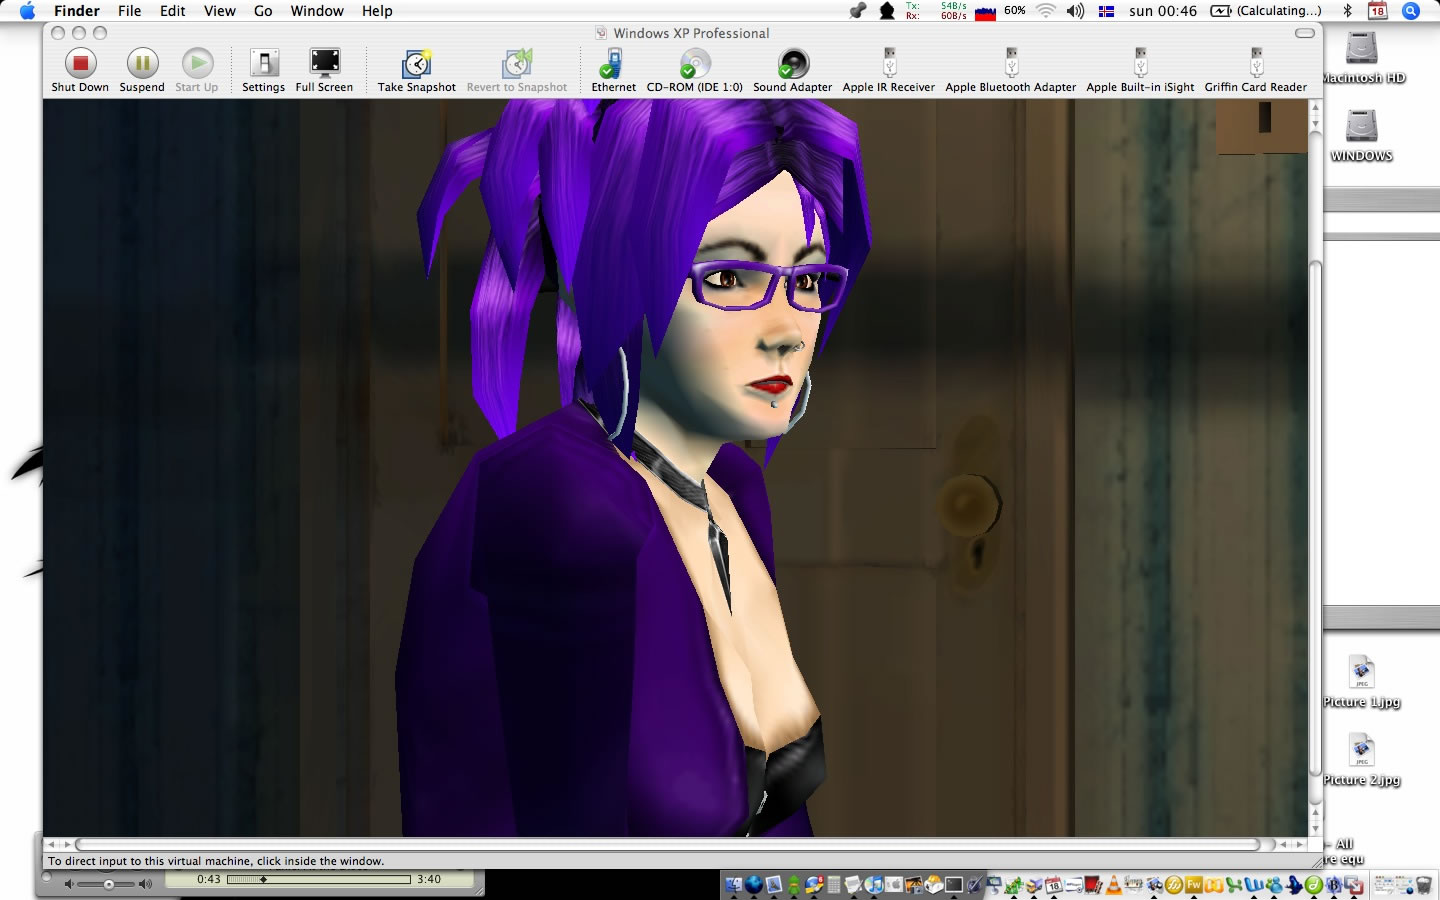Image resolution: width=1440 pixels, height=900 pixels.
Task: Take Snapshot of the virtual machine
Action: click(x=416, y=71)
